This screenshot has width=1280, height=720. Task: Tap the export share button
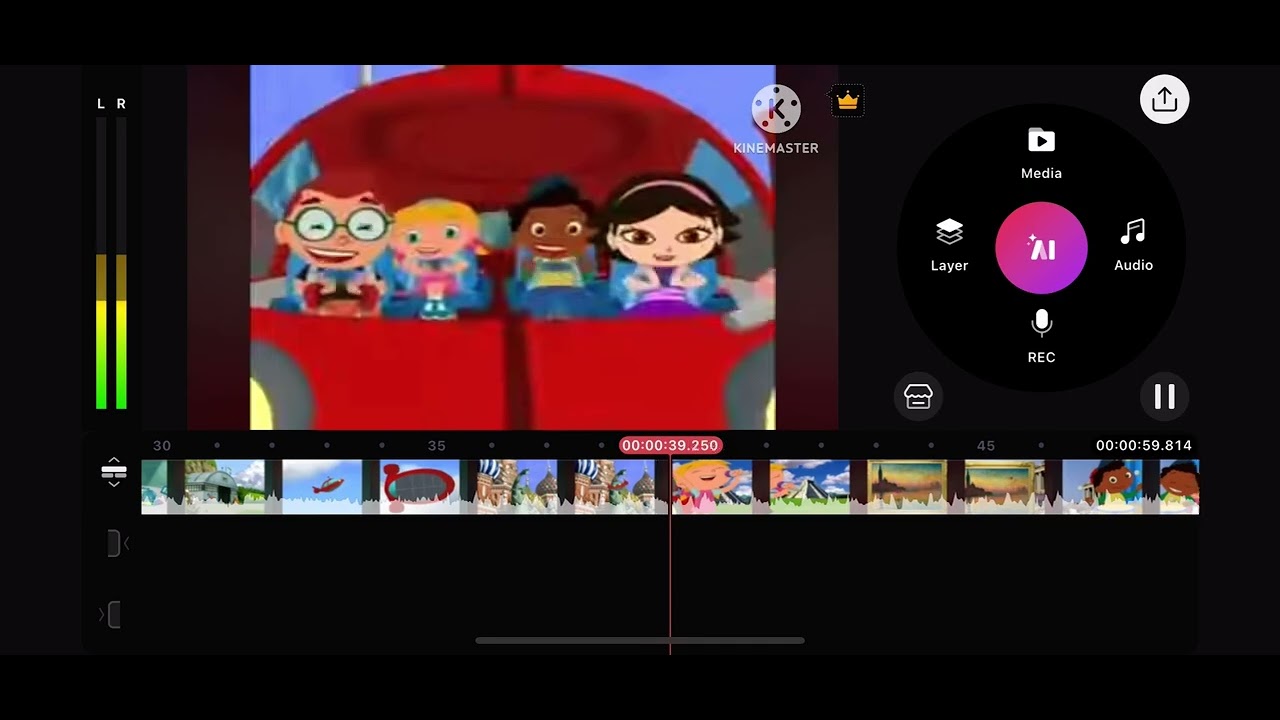pos(1165,99)
